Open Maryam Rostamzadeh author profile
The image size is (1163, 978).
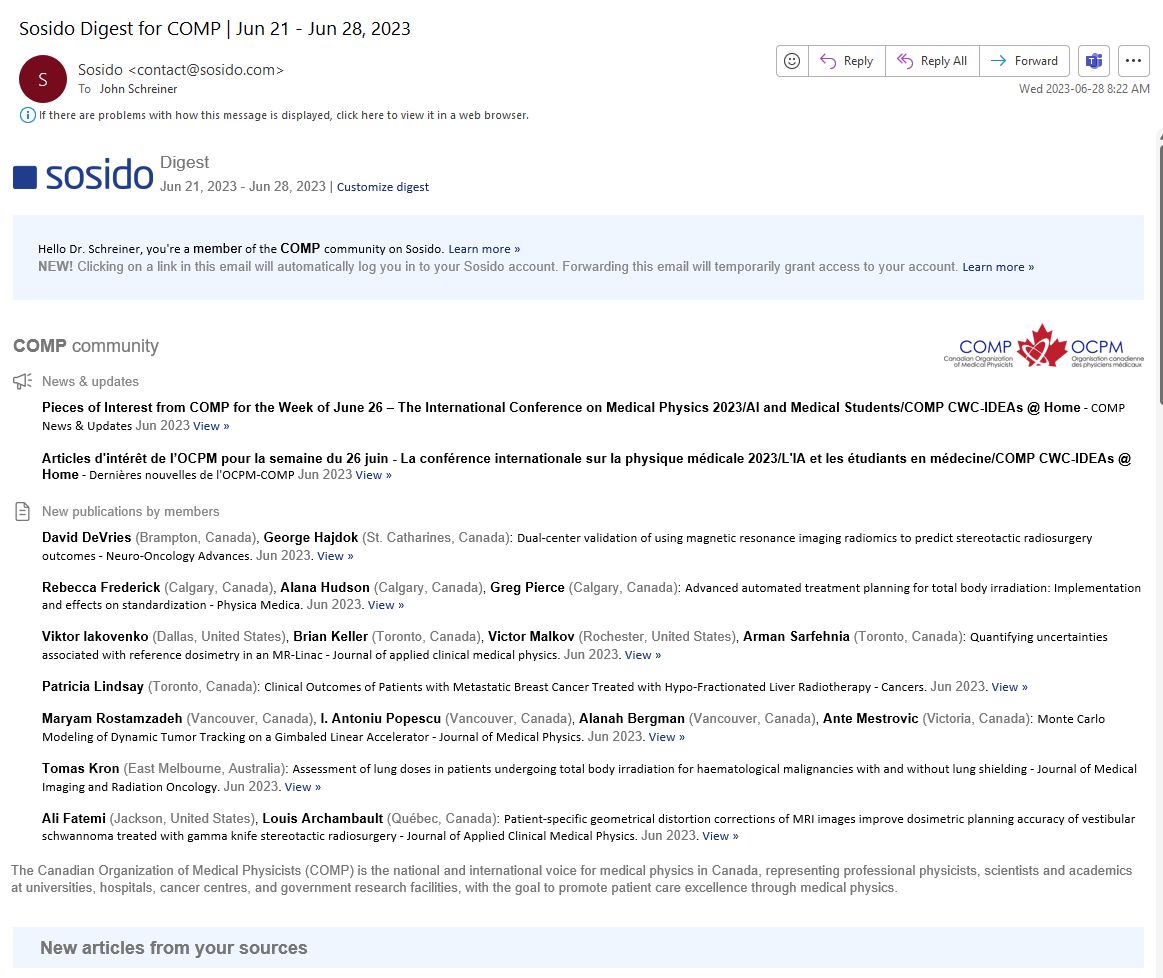[112, 718]
